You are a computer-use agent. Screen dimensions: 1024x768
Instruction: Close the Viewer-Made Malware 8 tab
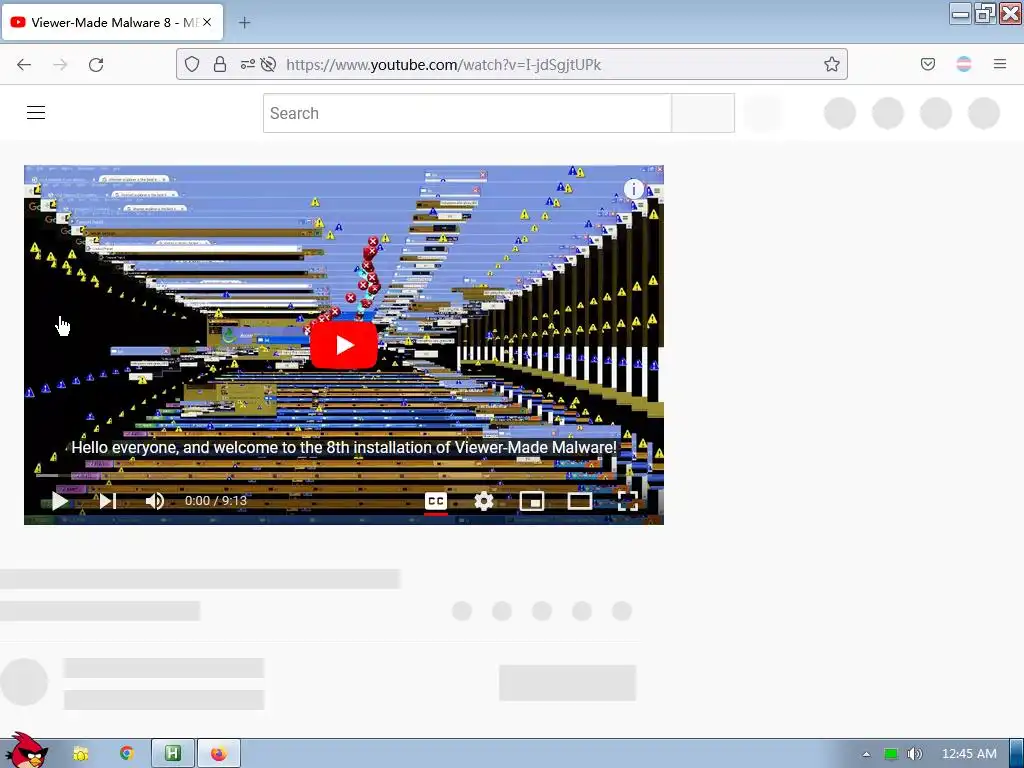click(207, 22)
